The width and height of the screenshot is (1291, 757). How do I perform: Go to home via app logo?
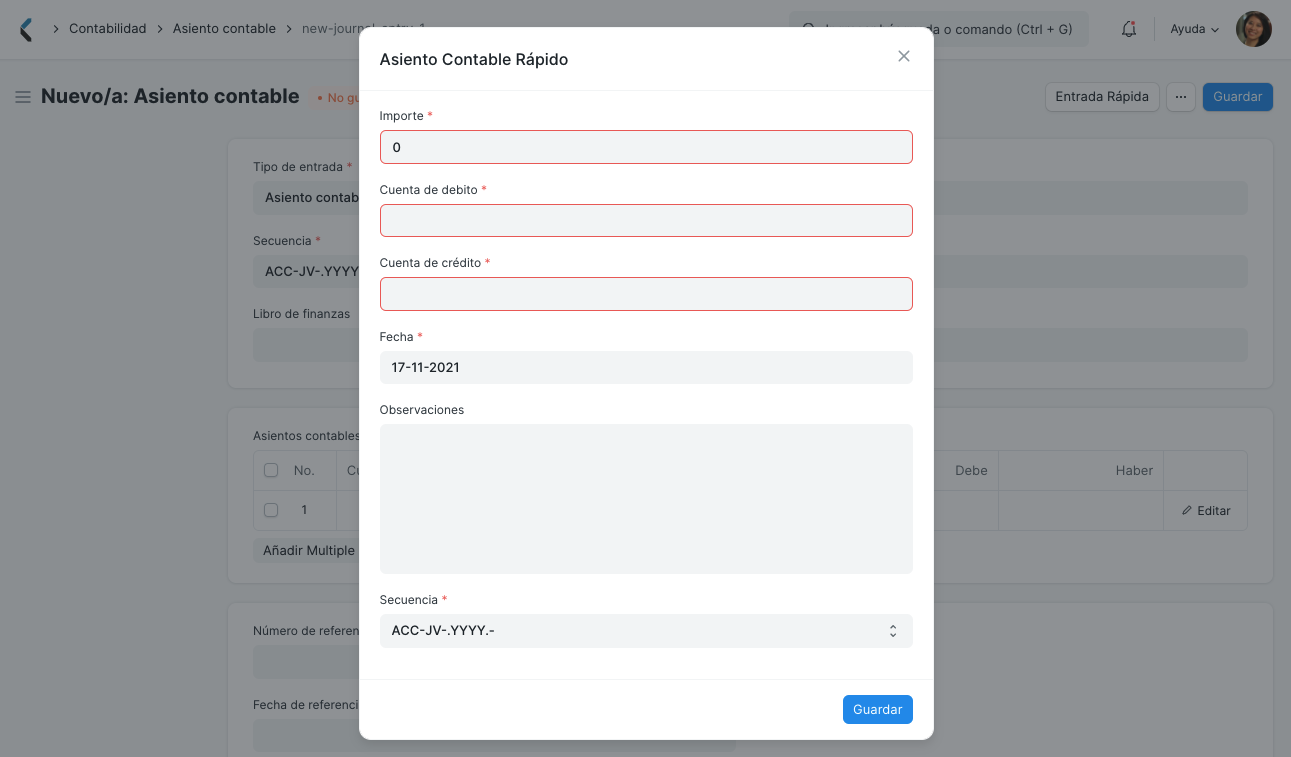(x=26, y=29)
